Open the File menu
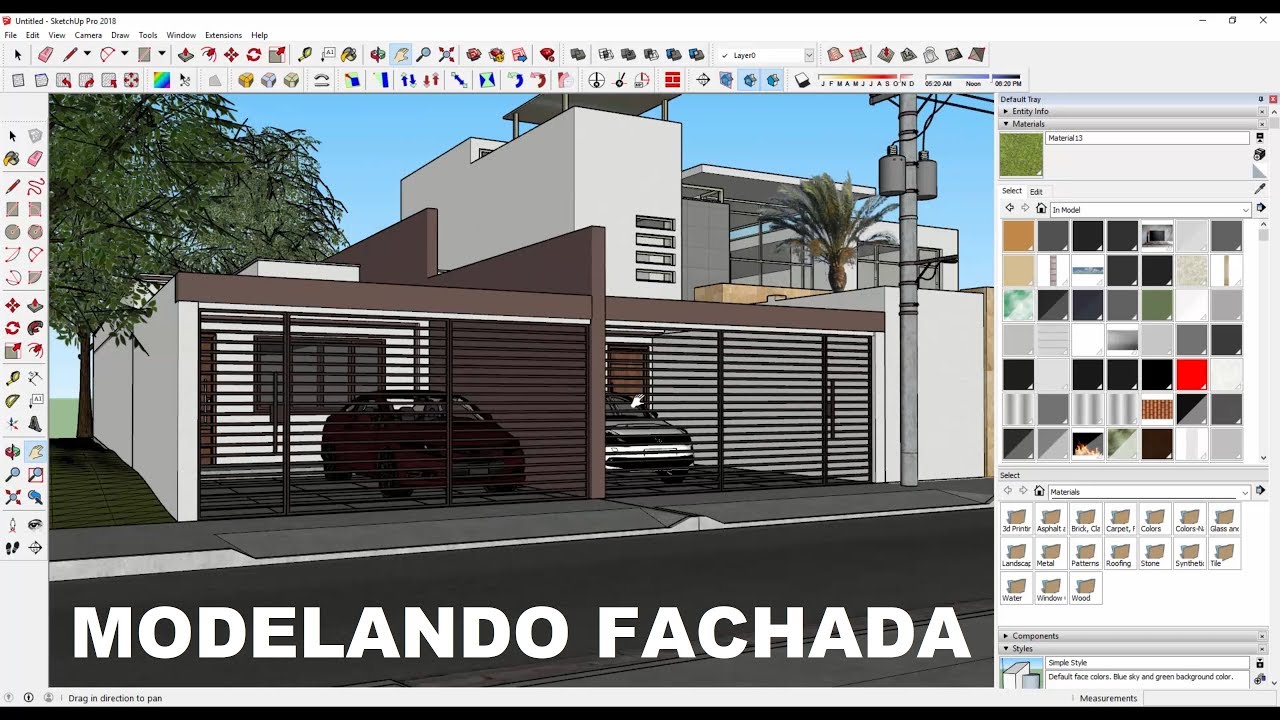Screen dimensions: 1280x720 tap(10, 35)
